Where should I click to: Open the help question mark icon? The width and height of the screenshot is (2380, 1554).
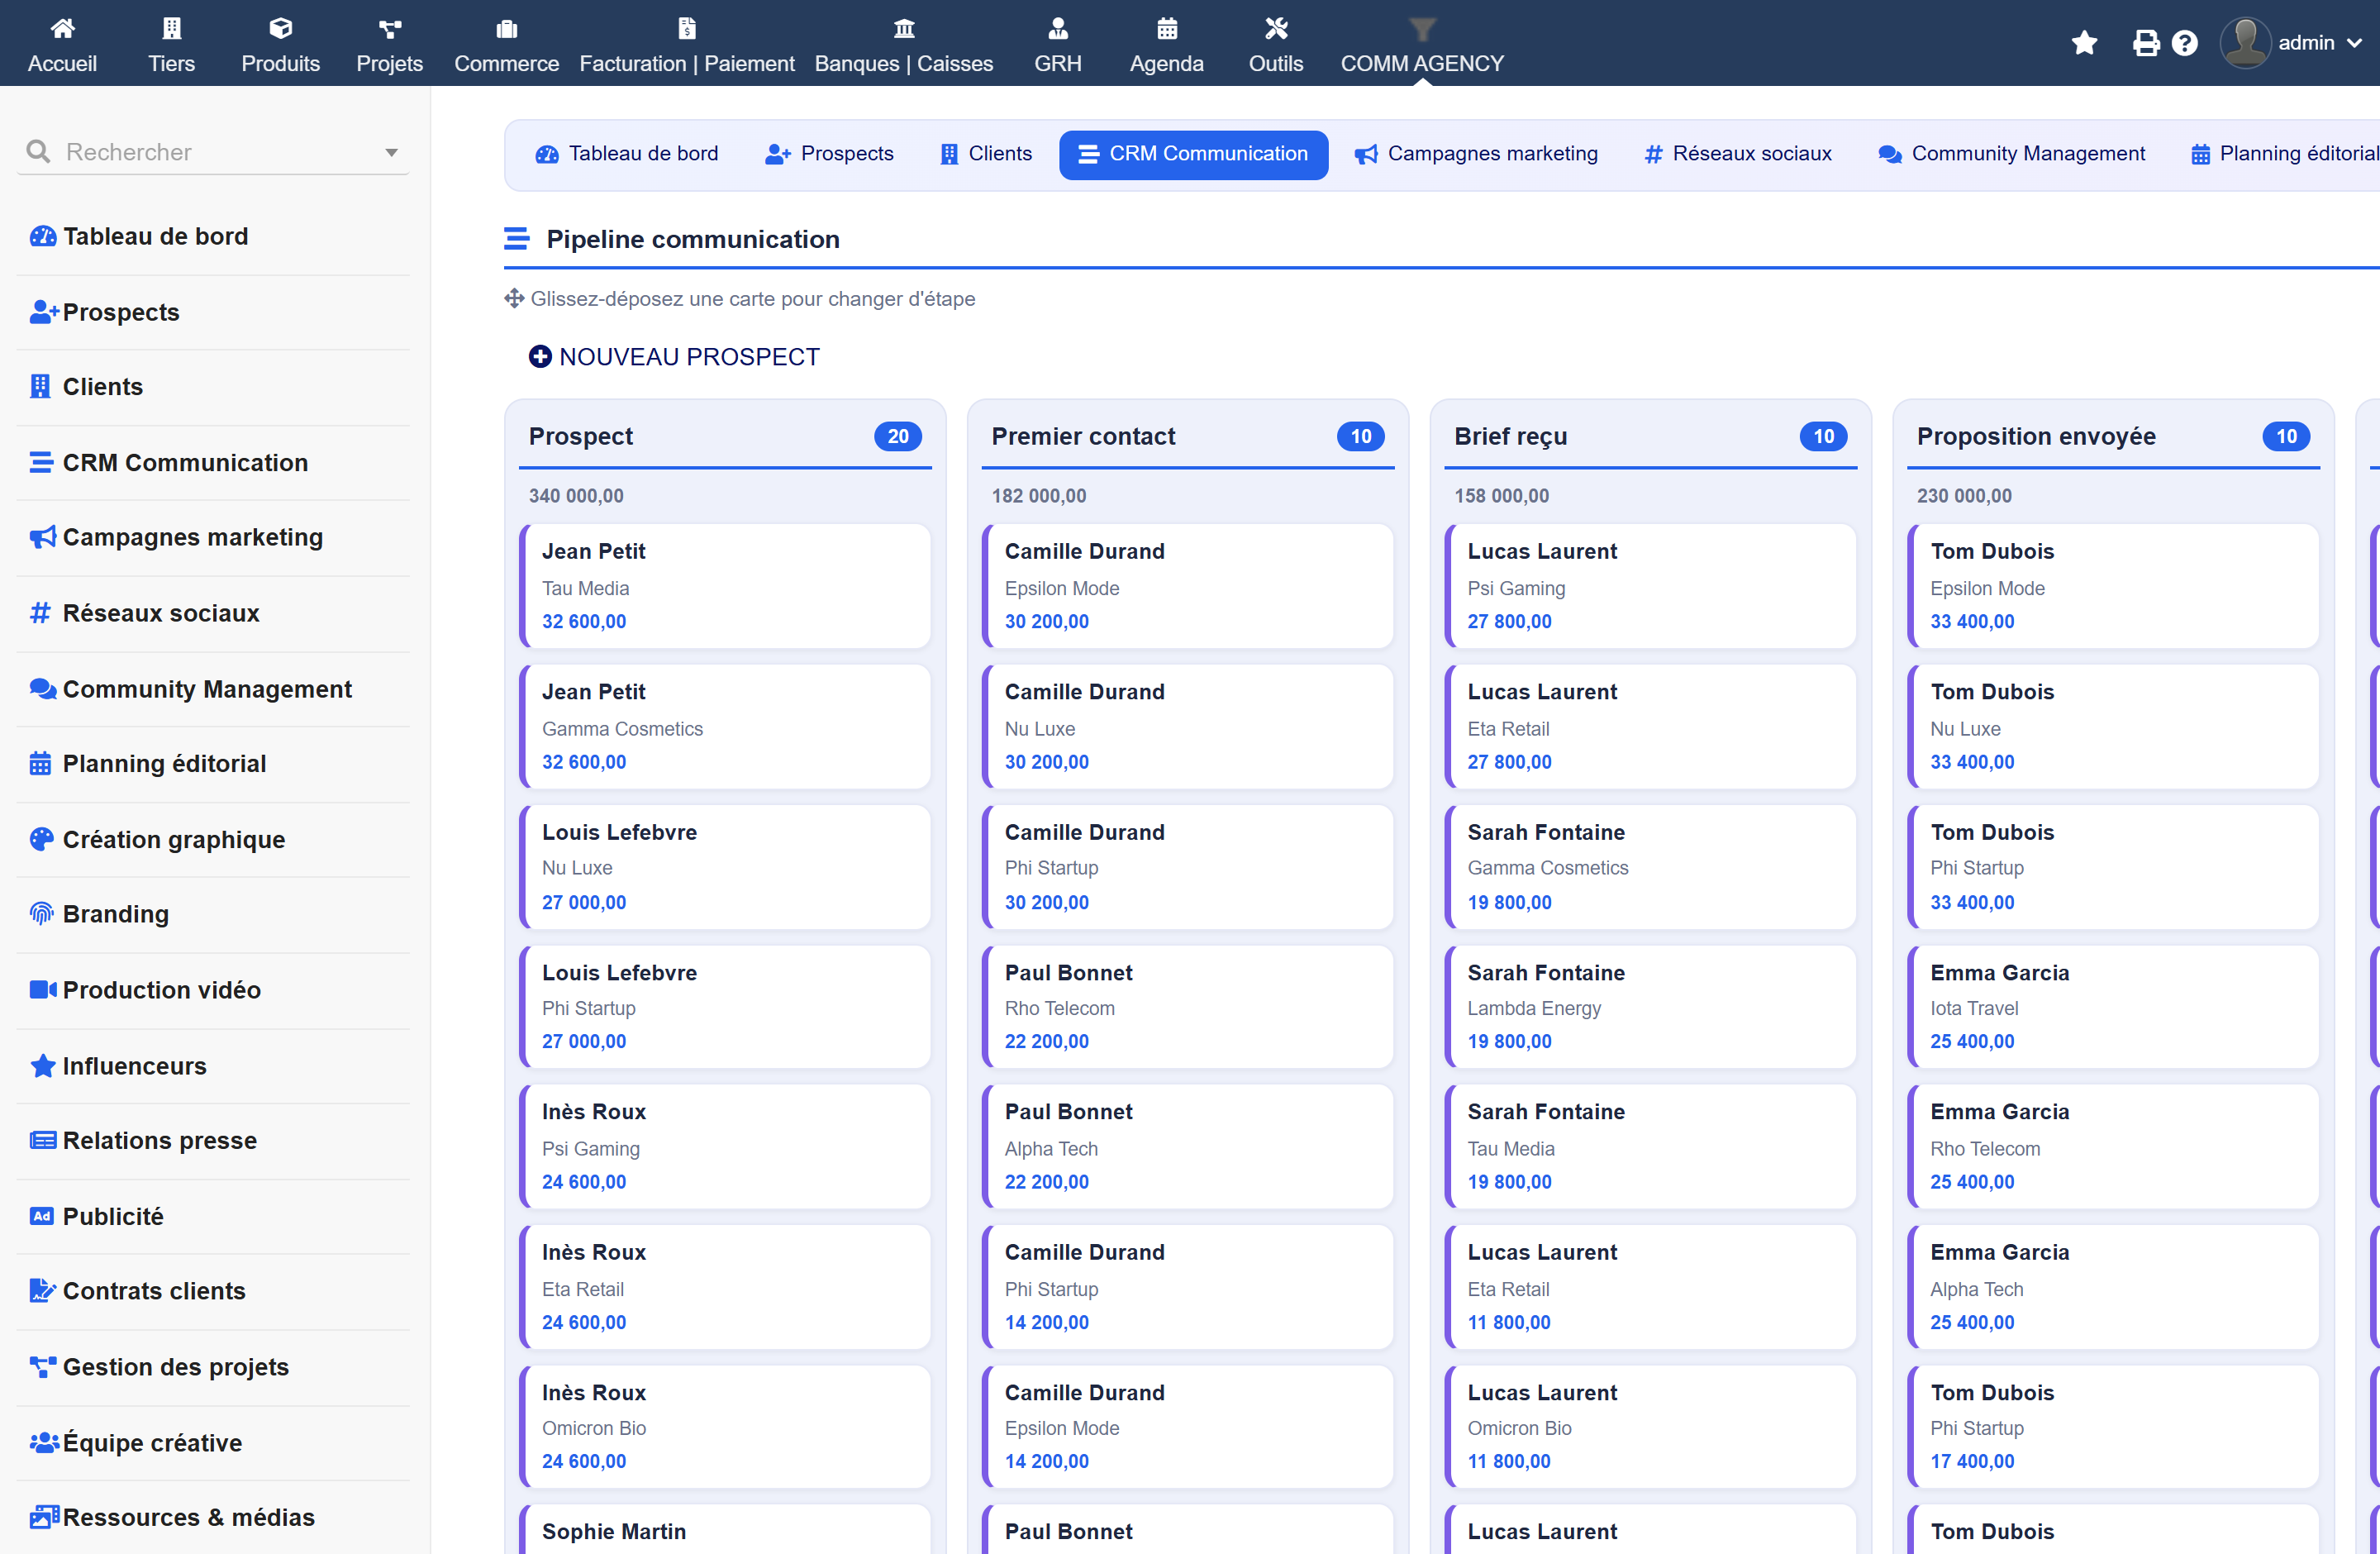[x=2185, y=43]
